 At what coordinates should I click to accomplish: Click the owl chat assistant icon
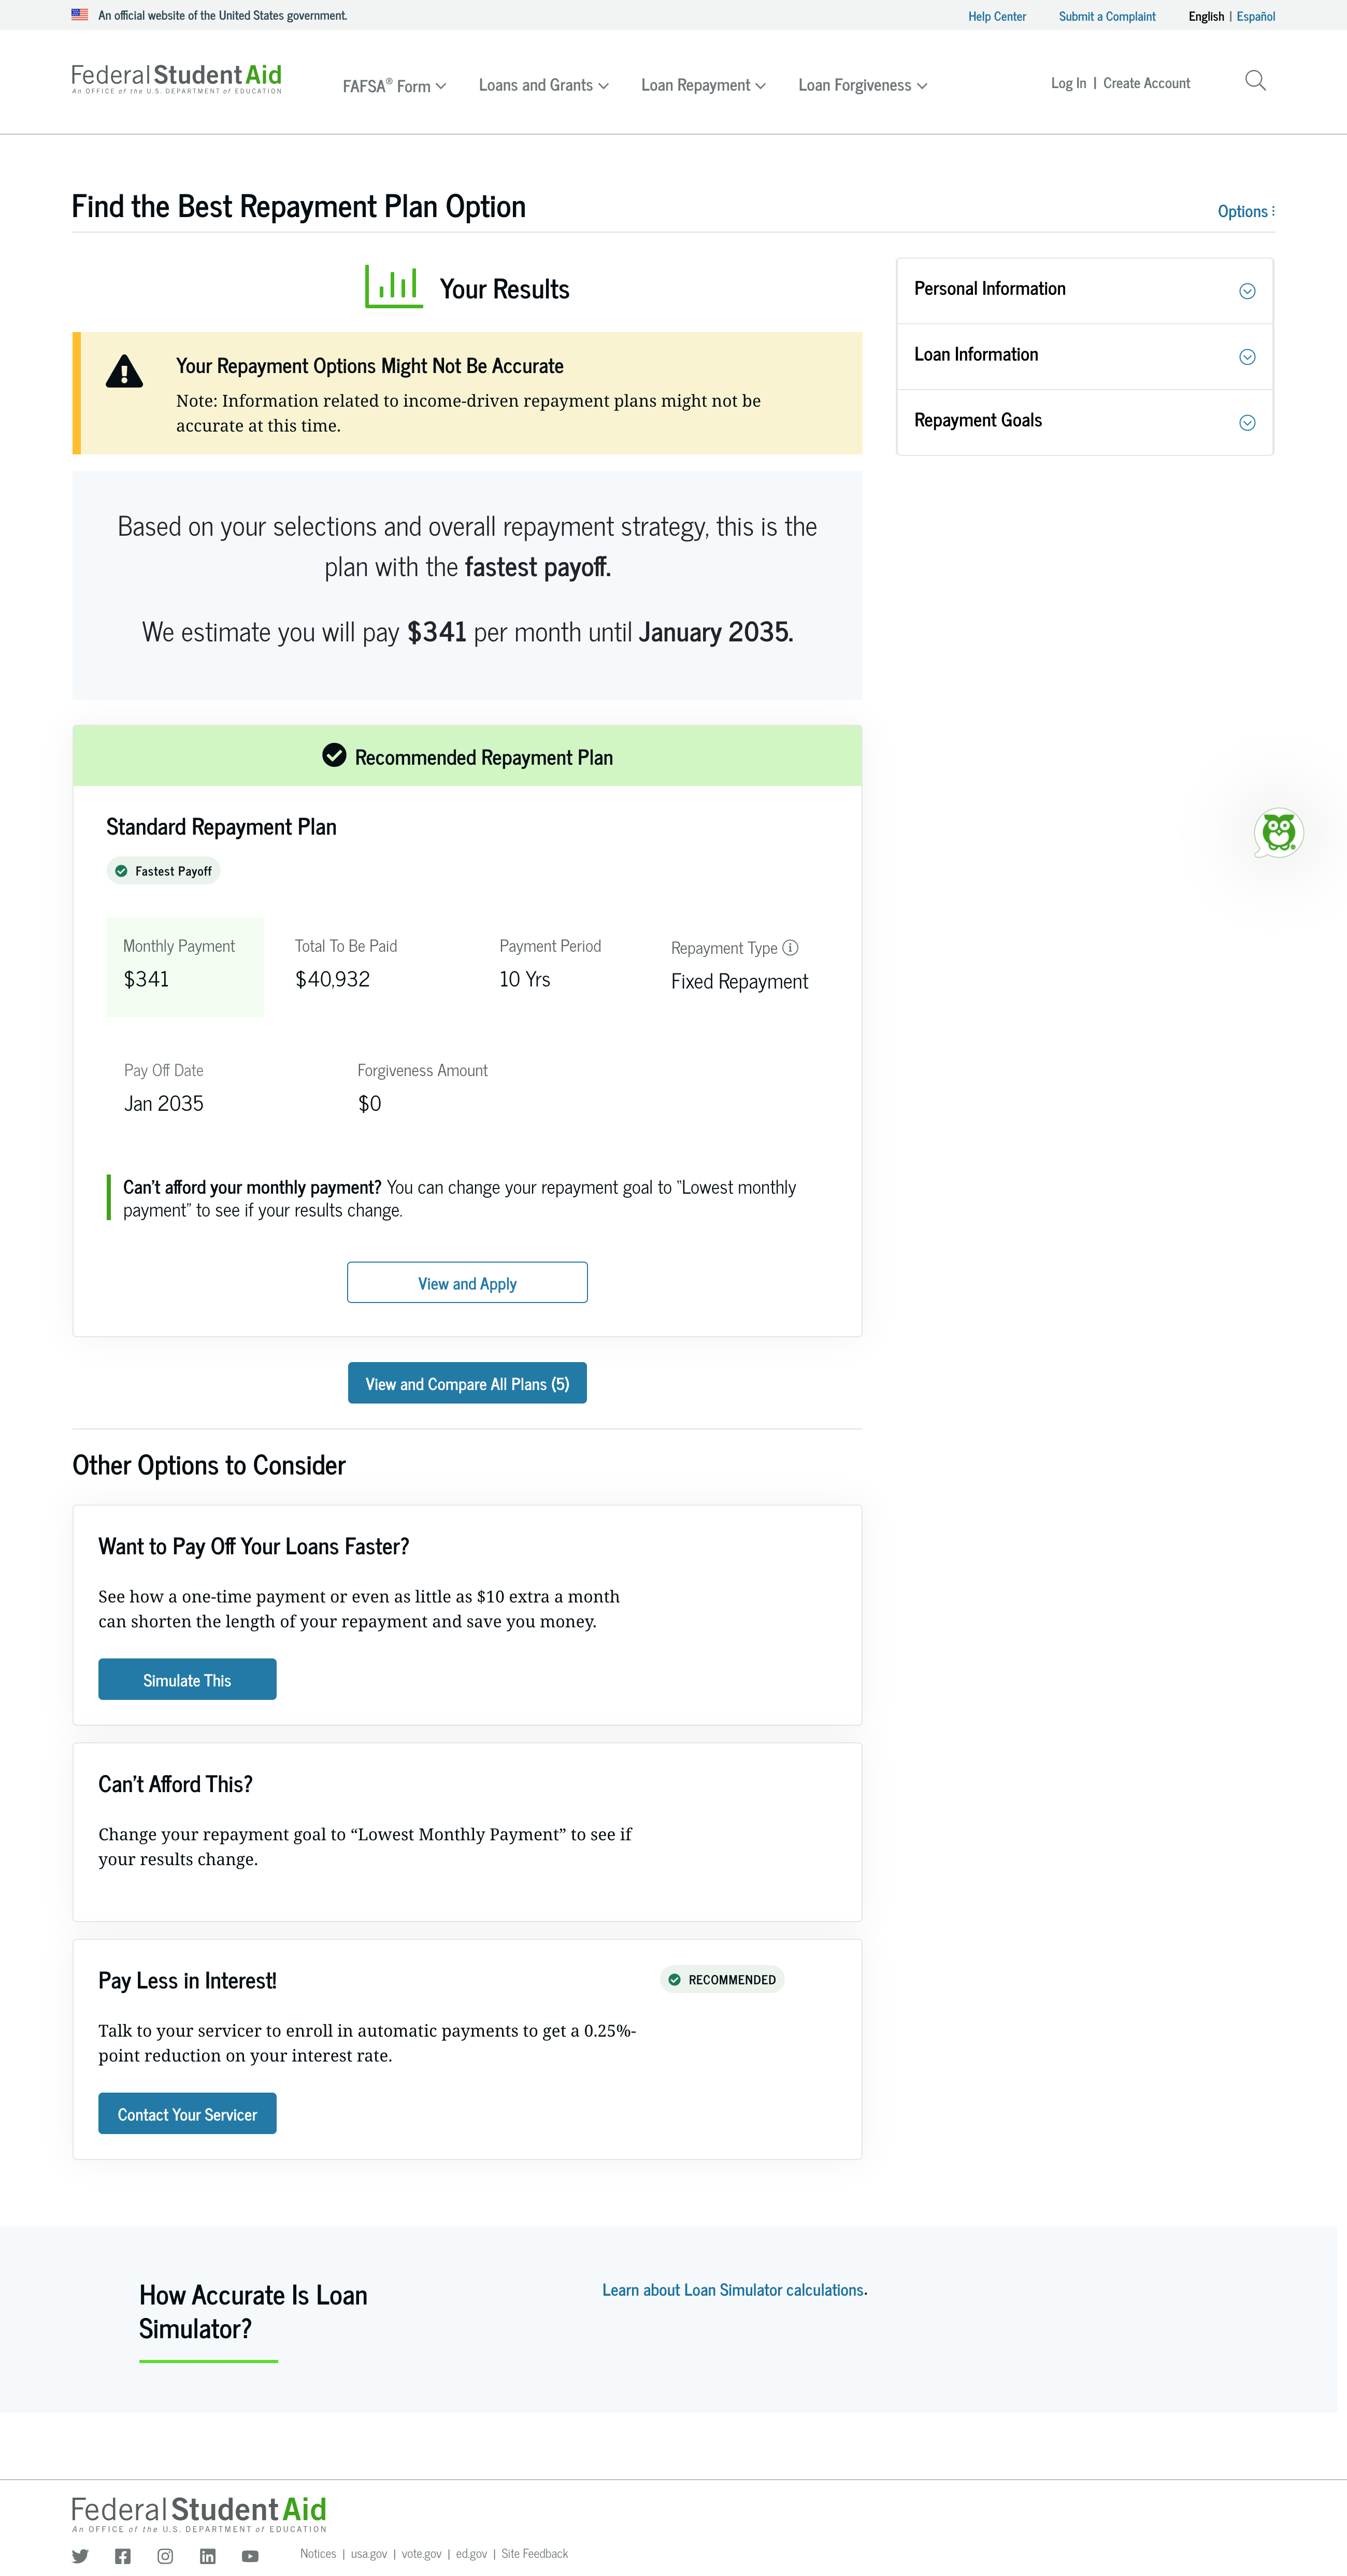click(x=1278, y=832)
